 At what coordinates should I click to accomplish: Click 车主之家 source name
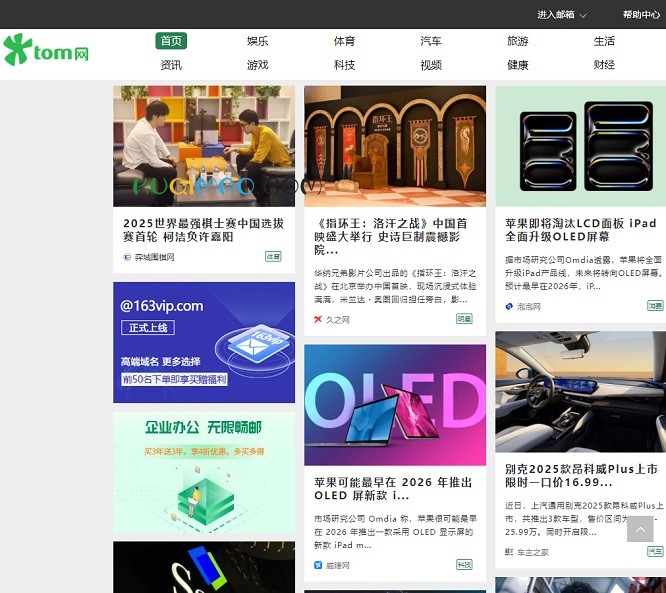(x=533, y=552)
